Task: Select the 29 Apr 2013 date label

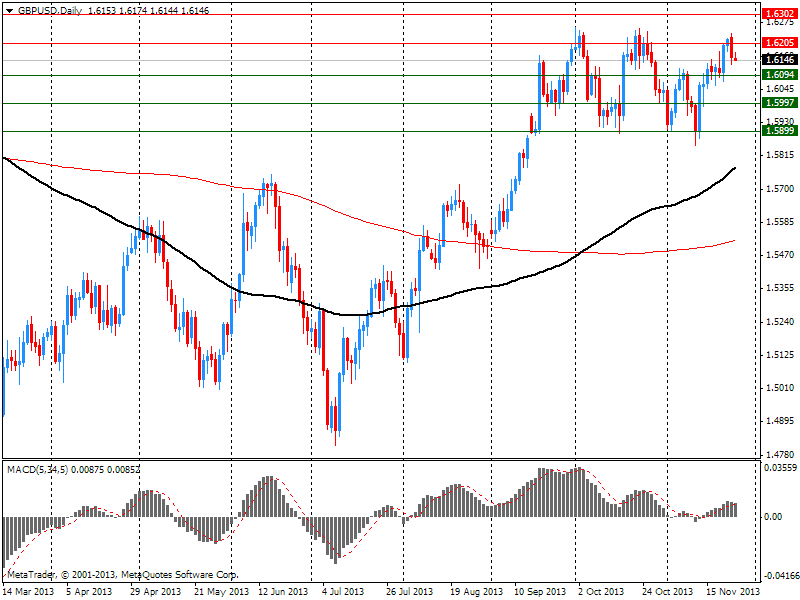Action: coord(156,591)
